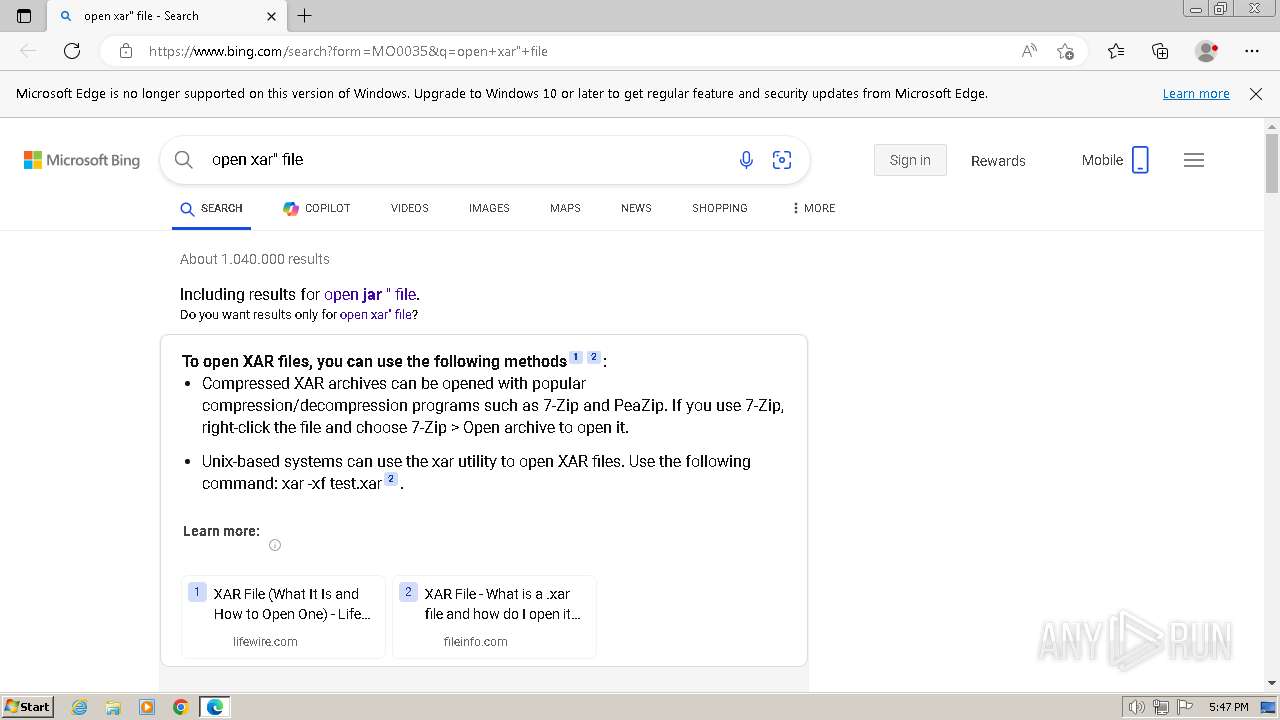
Task: Click the Sign in button
Action: coord(910,160)
